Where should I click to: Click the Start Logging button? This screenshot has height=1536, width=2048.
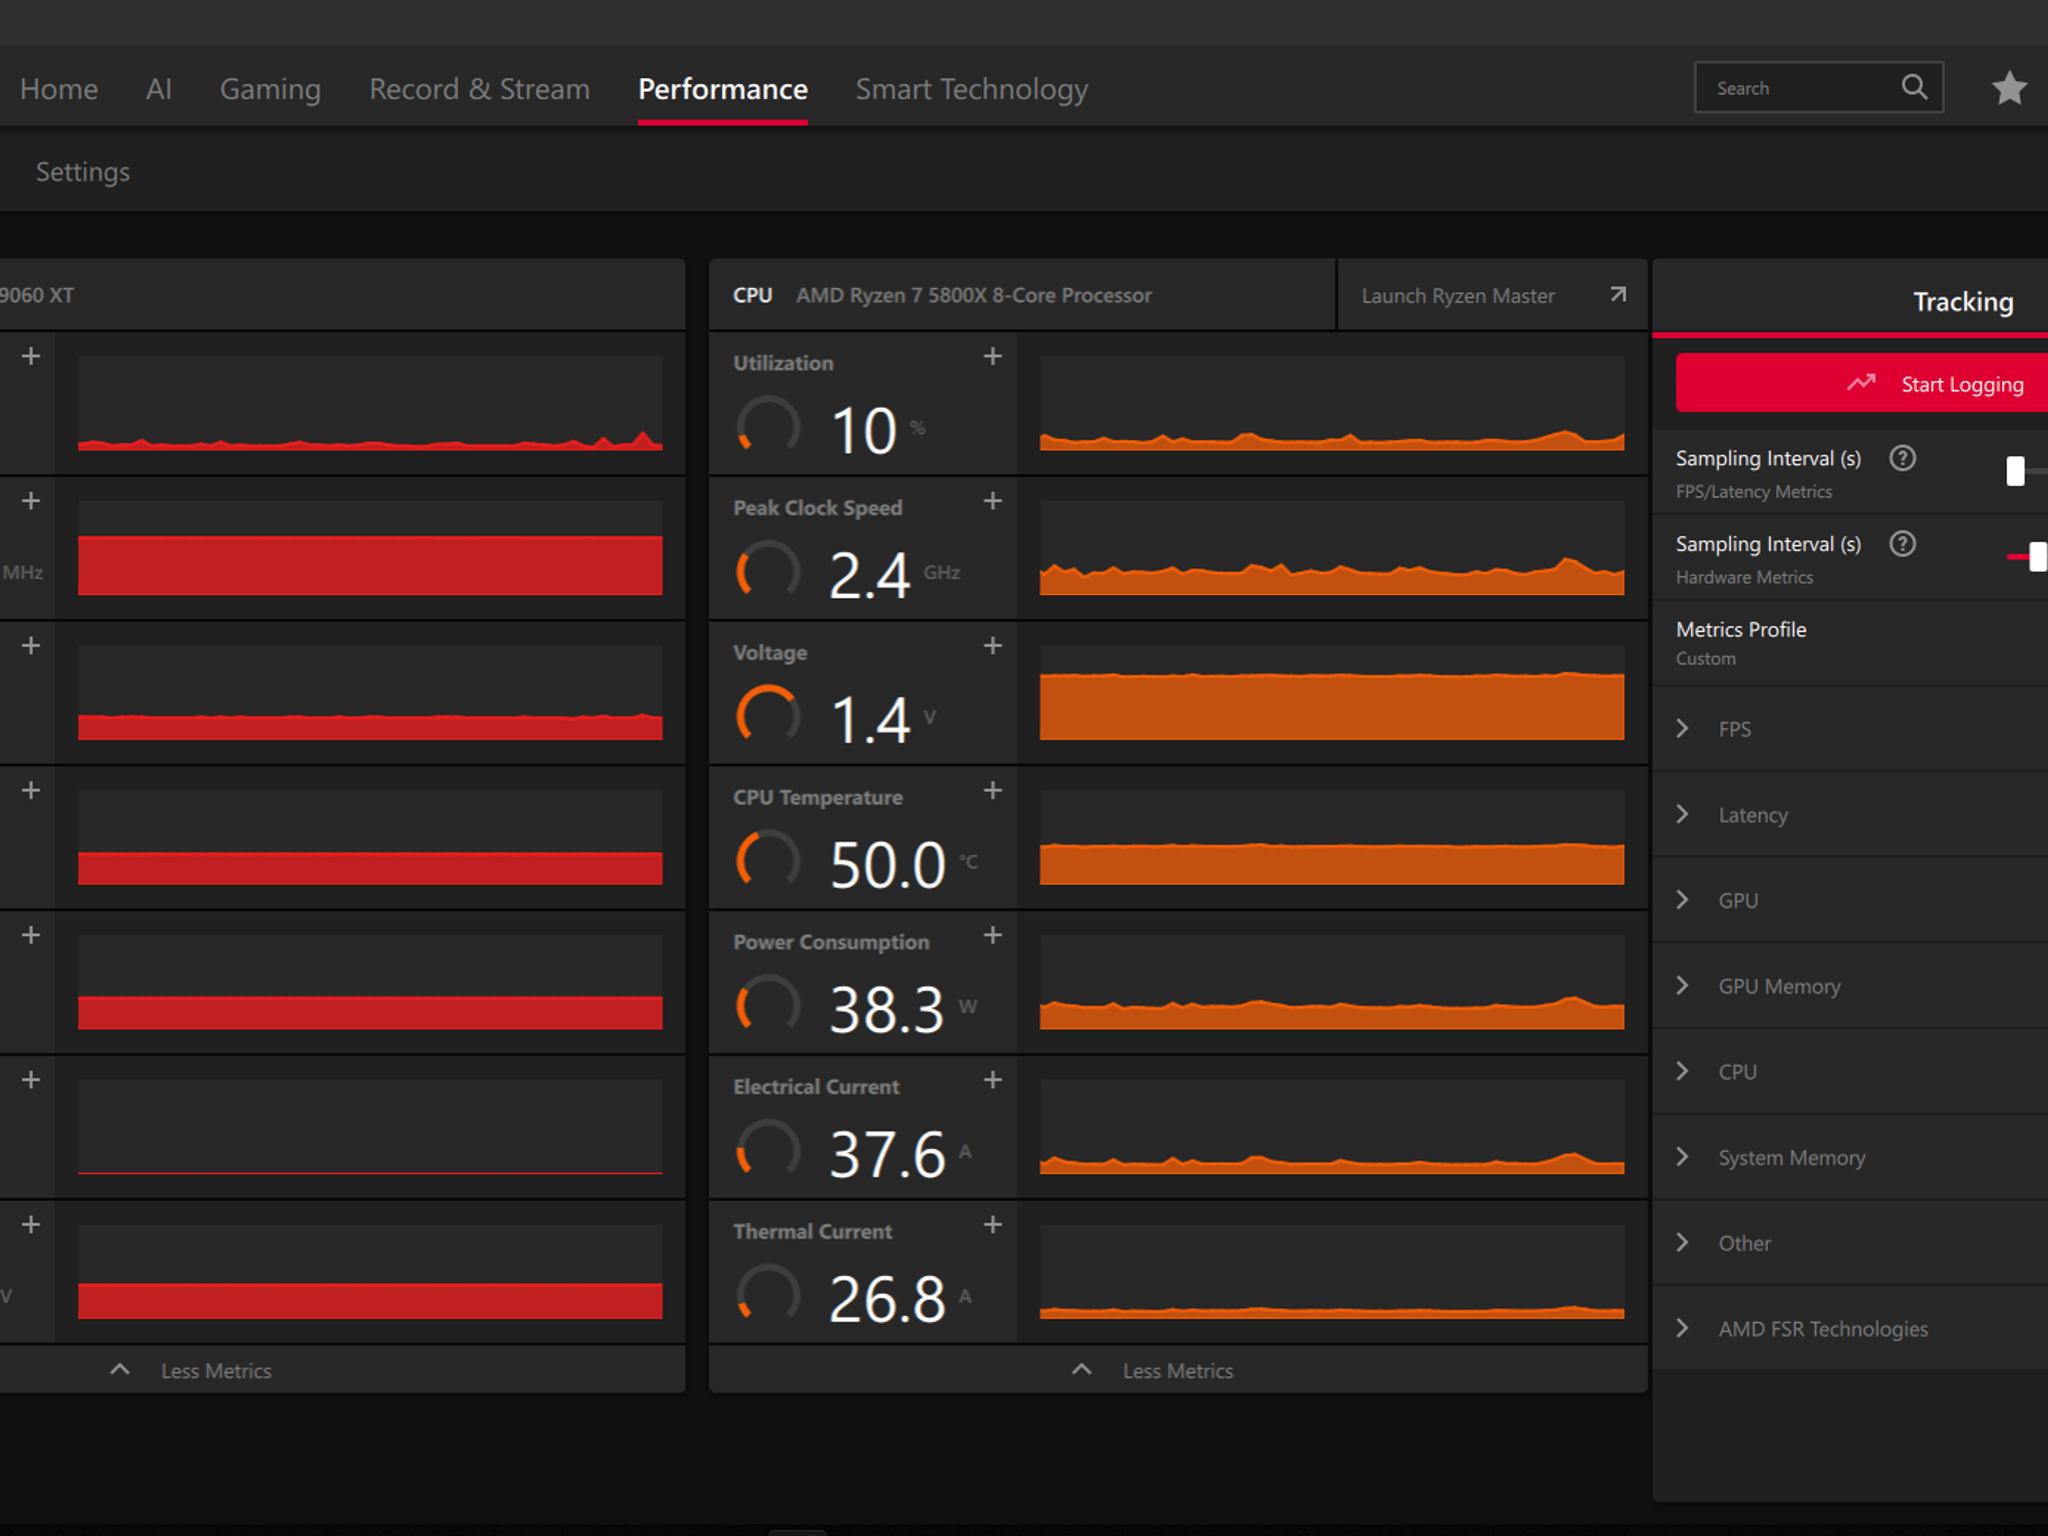tap(1861, 383)
